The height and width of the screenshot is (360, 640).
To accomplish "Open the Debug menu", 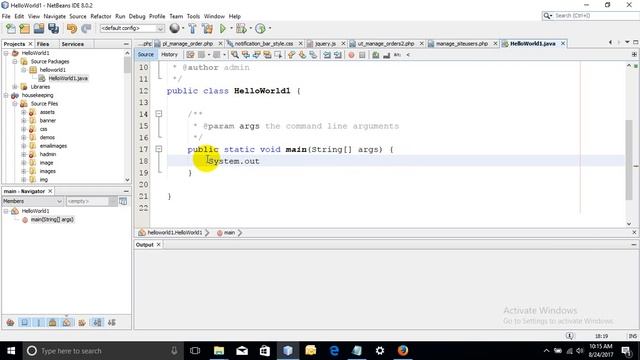I will click(137, 16).
